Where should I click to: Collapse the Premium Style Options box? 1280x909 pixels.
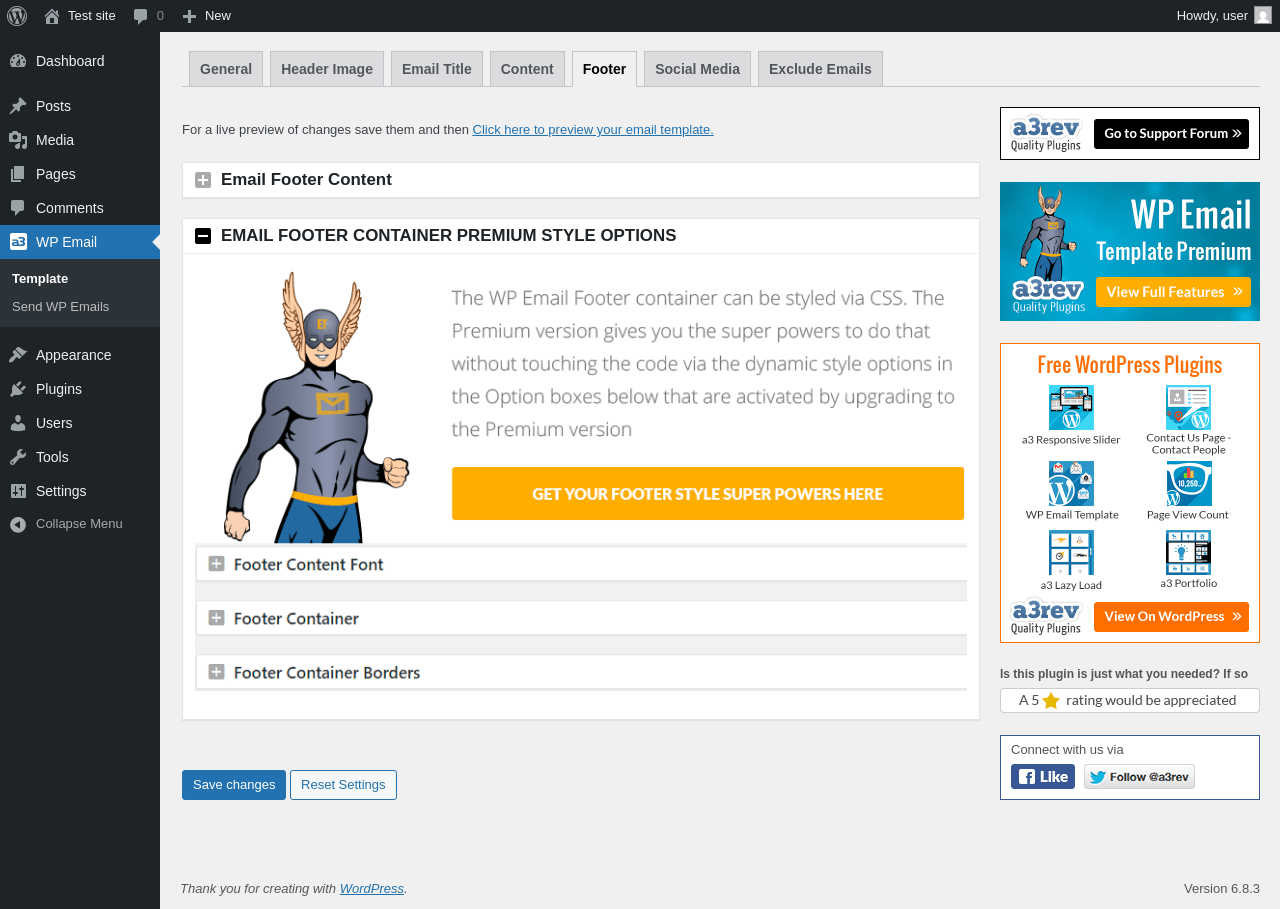[x=203, y=236]
